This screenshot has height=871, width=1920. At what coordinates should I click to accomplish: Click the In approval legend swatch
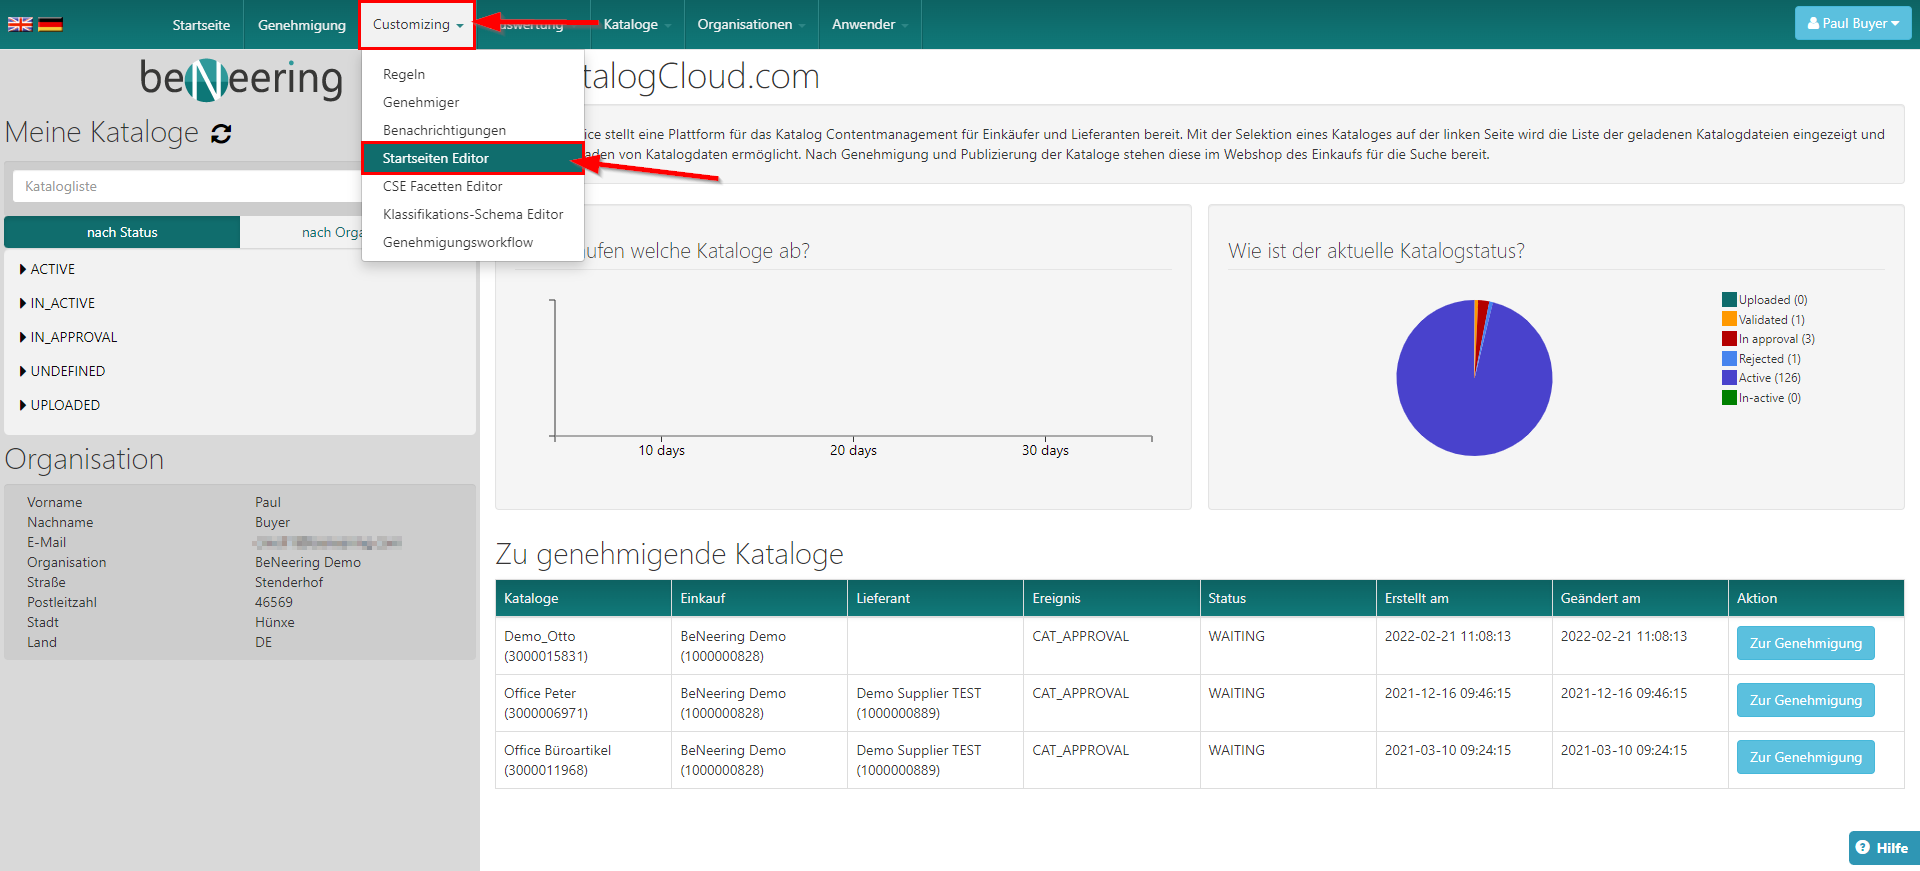point(1728,339)
